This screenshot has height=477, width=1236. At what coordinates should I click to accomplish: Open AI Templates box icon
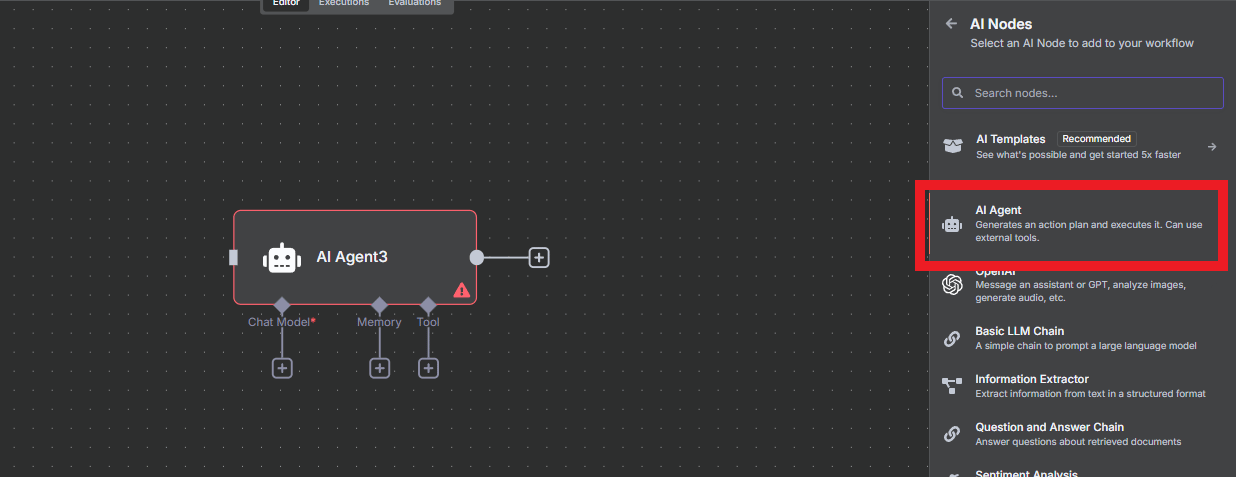[x=953, y=146]
